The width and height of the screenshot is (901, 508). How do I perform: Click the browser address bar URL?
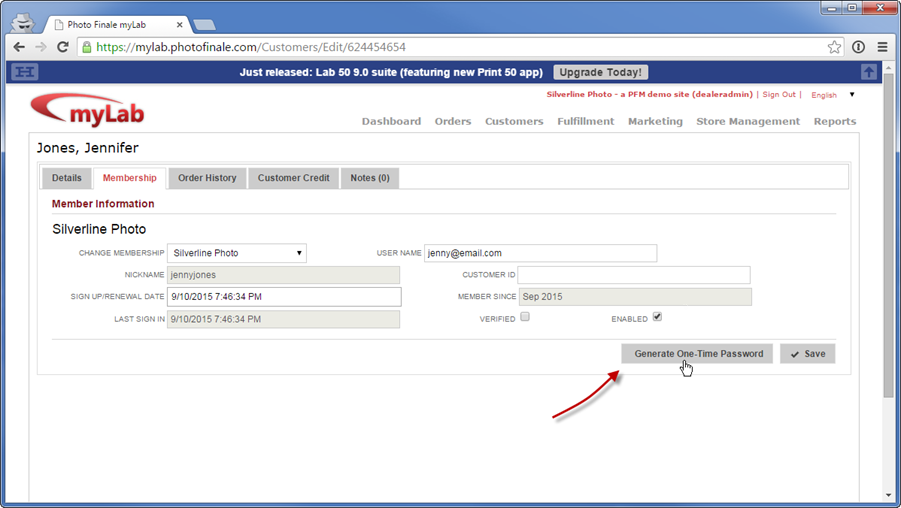(x=251, y=47)
